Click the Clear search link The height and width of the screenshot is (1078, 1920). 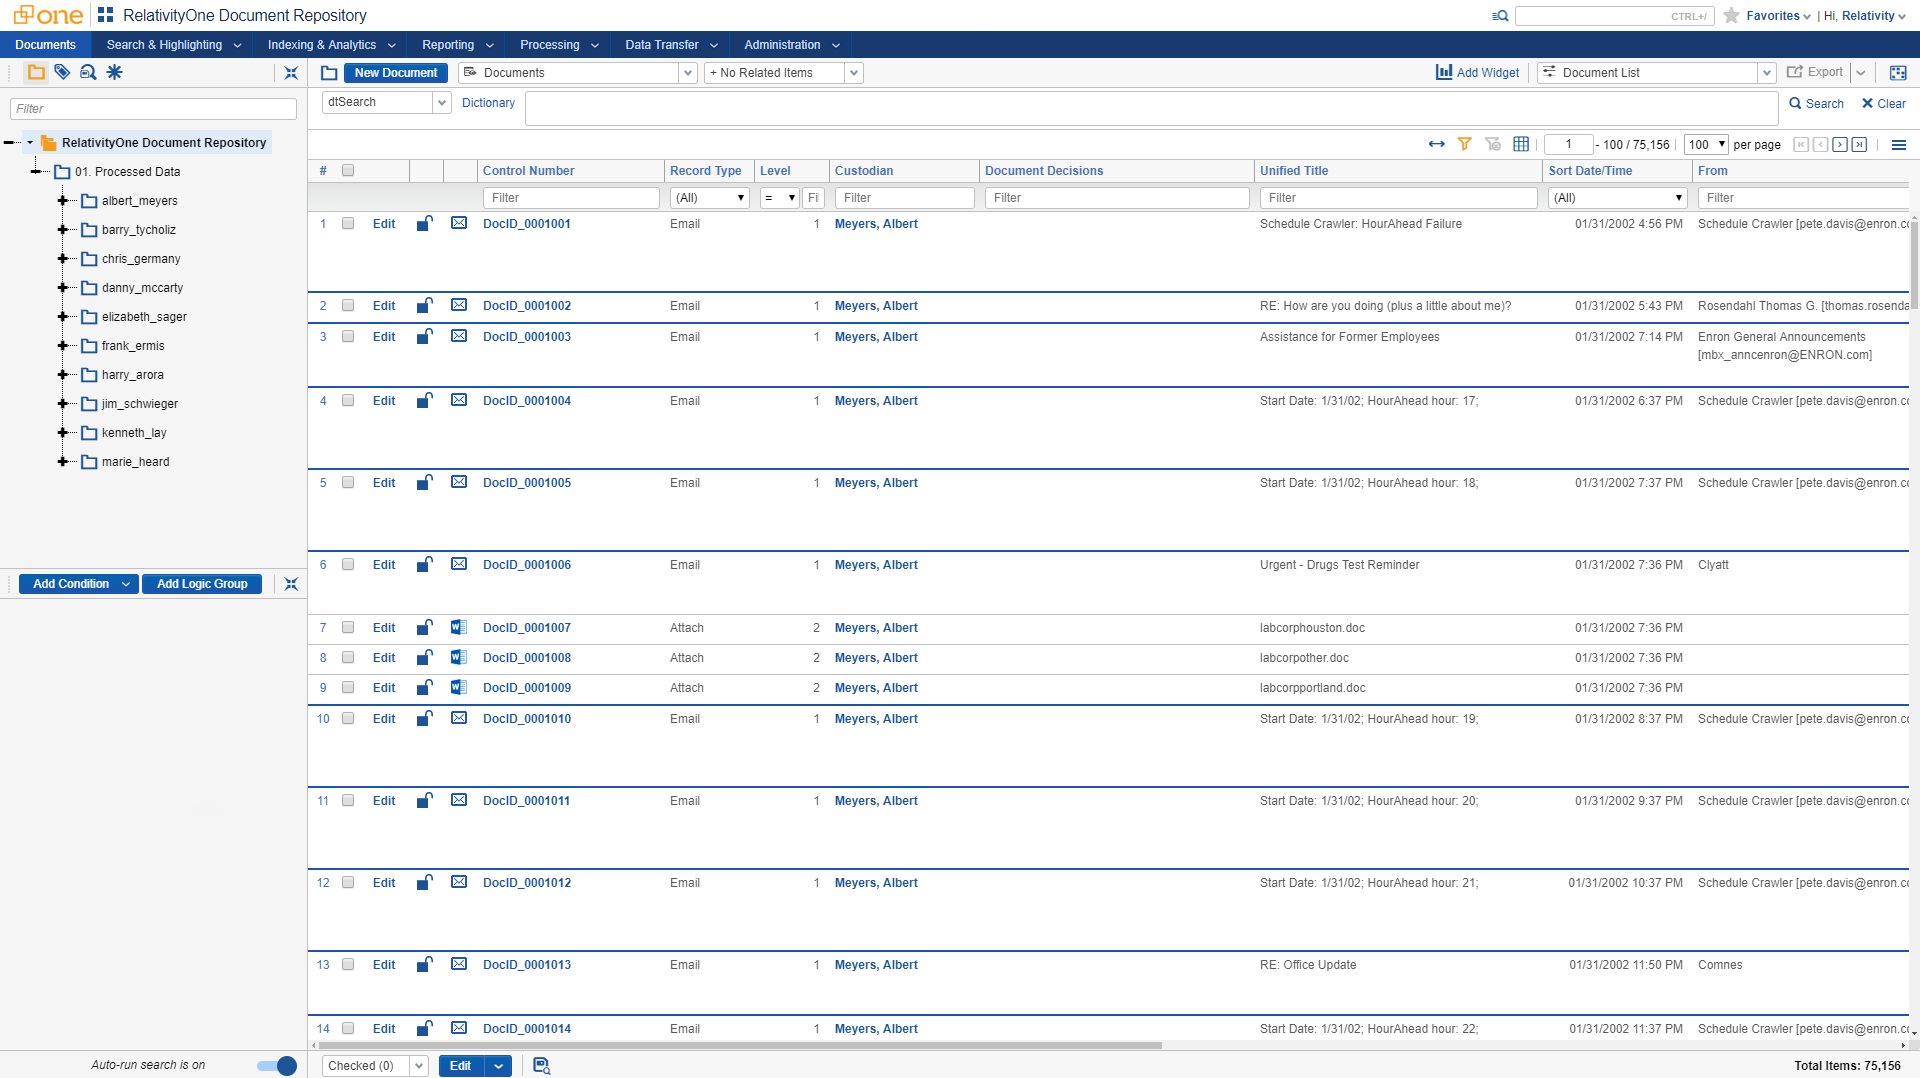pyautogui.click(x=1884, y=103)
